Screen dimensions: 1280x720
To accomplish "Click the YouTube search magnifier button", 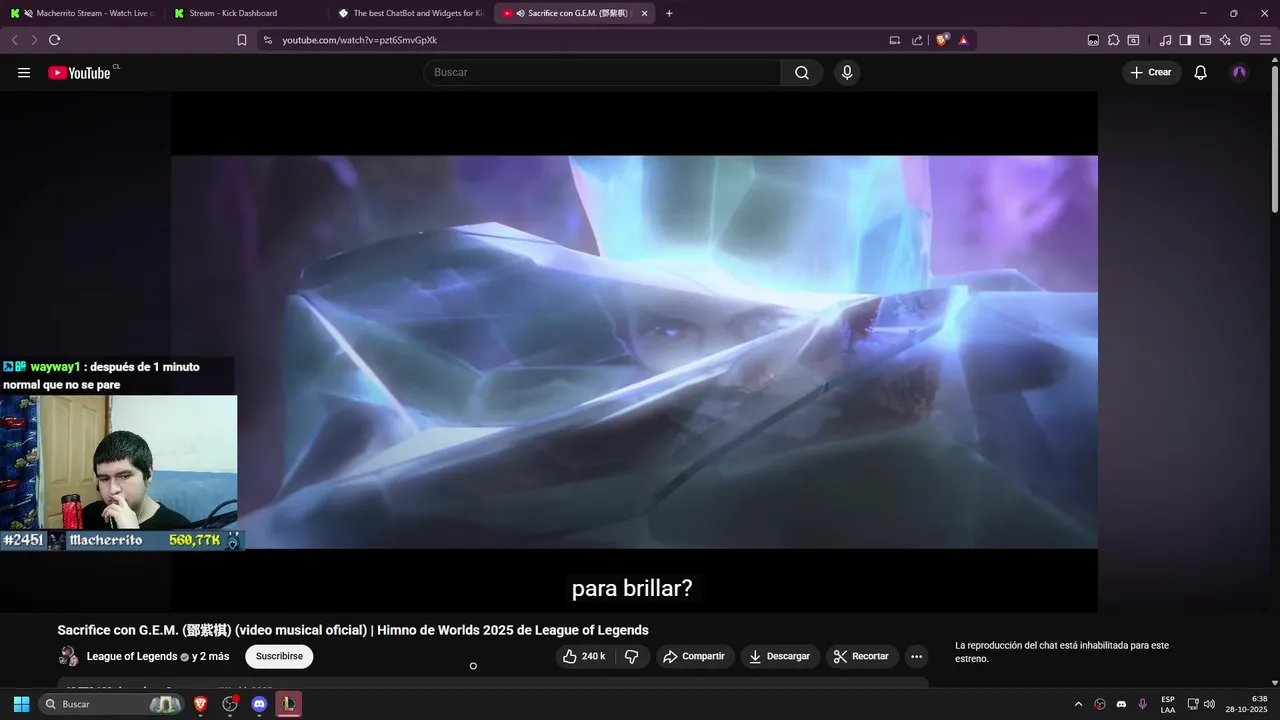I will (x=802, y=72).
